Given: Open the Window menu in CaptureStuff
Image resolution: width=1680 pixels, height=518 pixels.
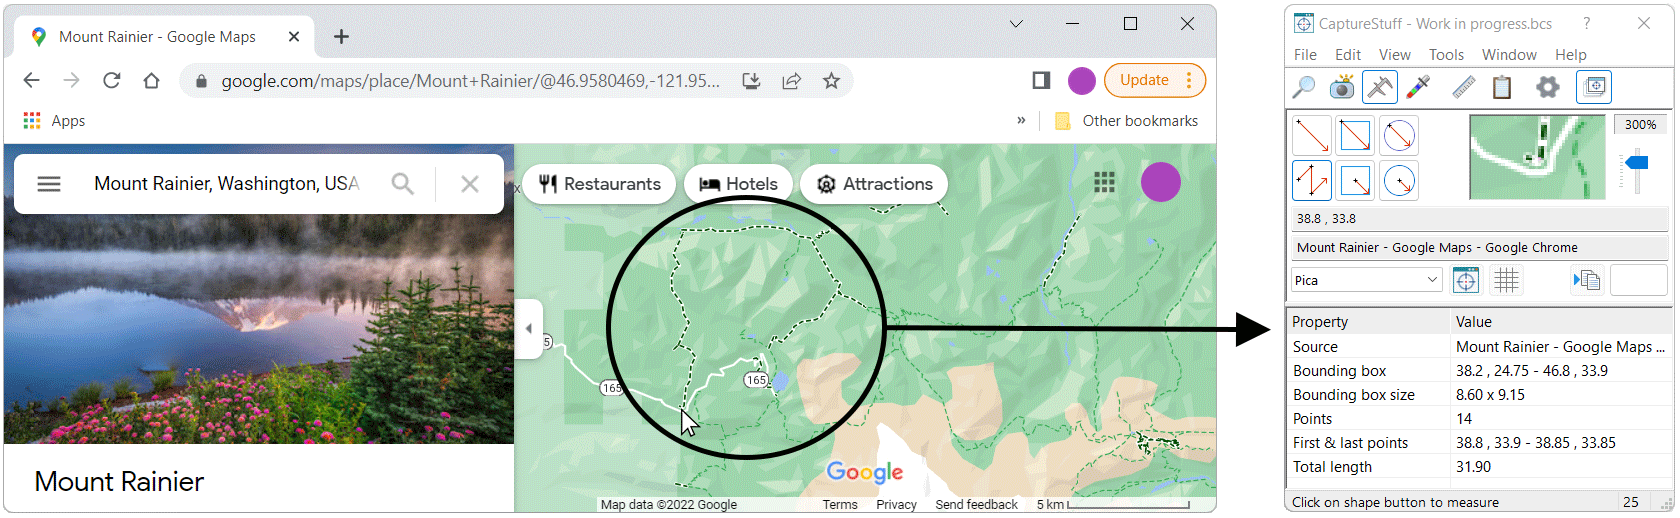Looking at the screenshot, I should (x=1509, y=55).
